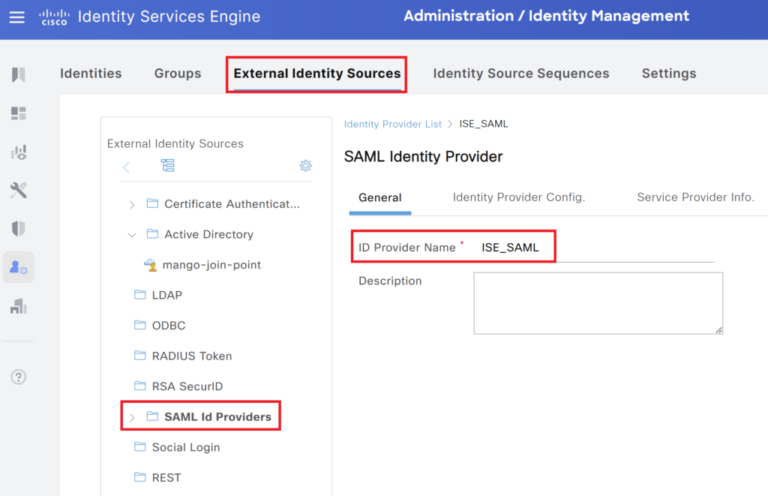
Task: Open the Work Centers sidebar icon
Action: click(x=19, y=306)
